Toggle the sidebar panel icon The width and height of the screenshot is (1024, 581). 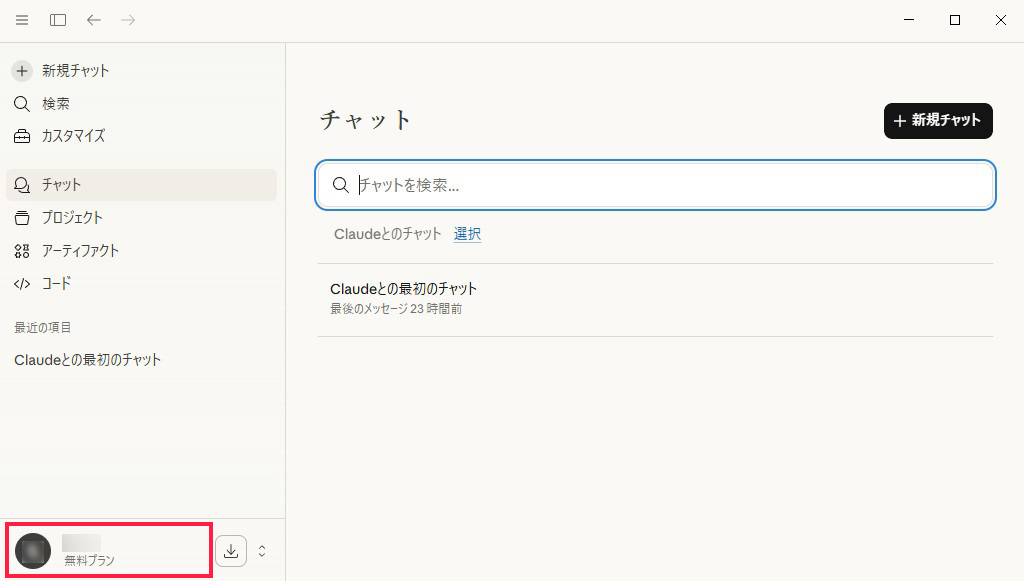click(x=57, y=19)
